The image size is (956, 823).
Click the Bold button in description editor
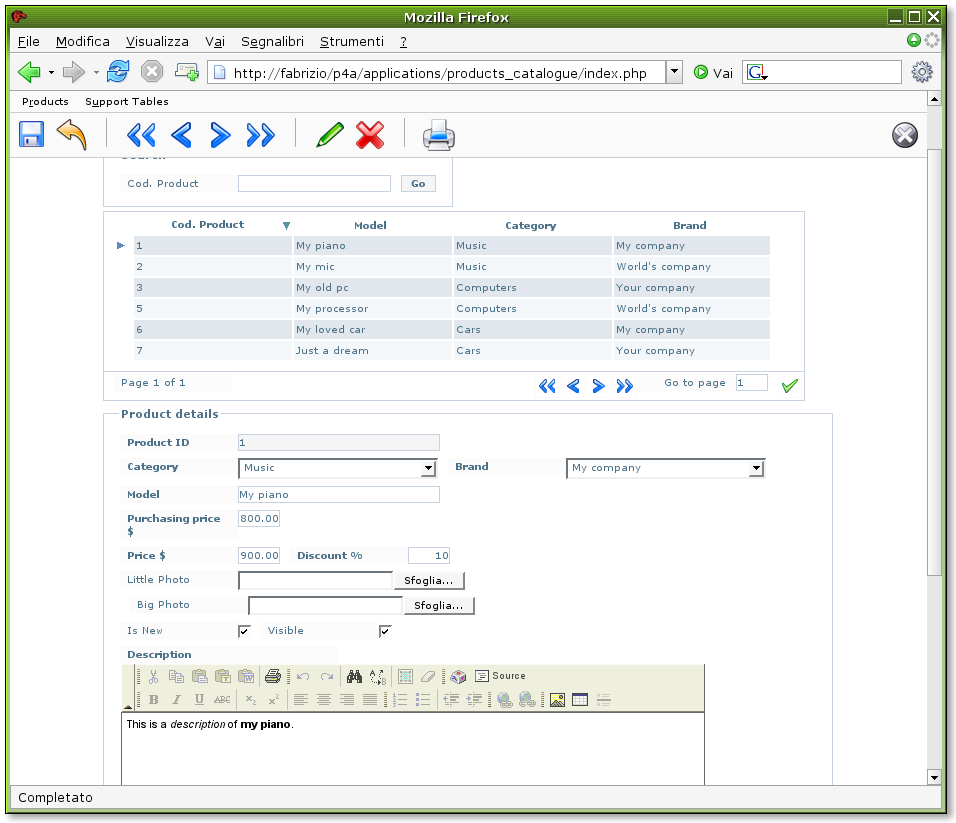tap(153, 700)
